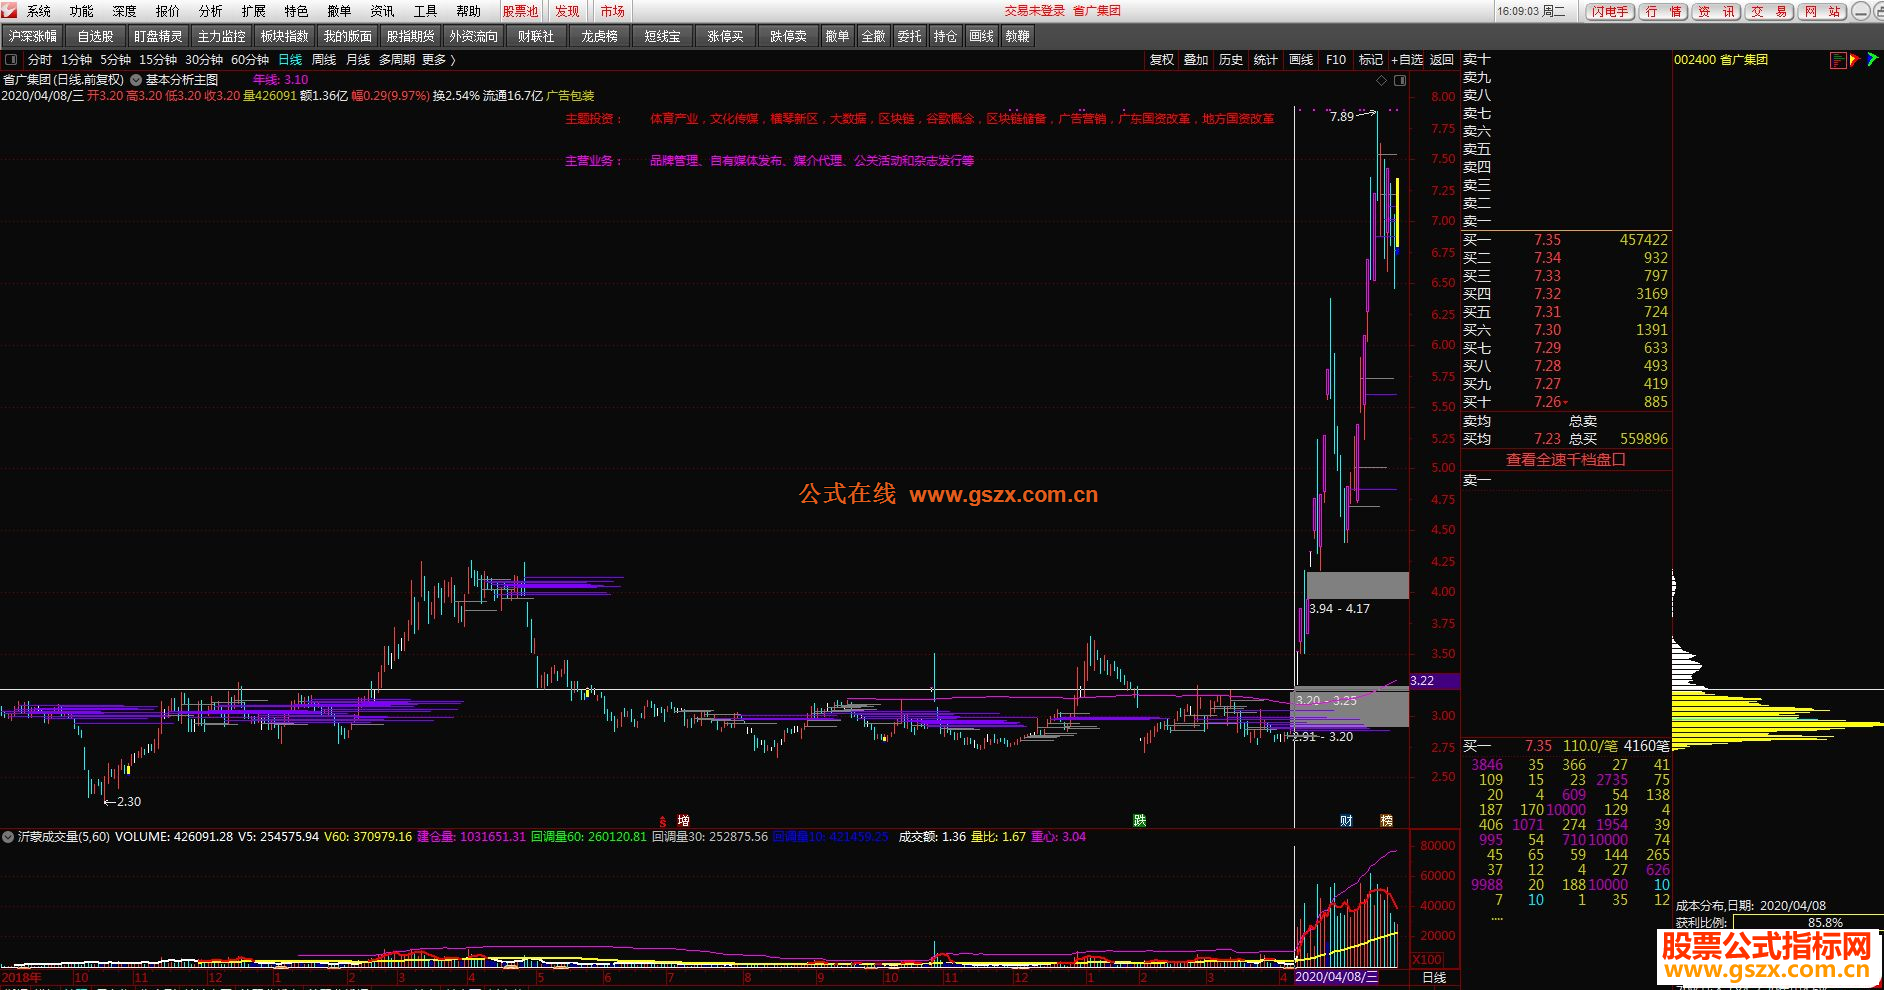Open the 深度 menu
The height and width of the screenshot is (990, 1884).
pyautogui.click(x=125, y=11)
